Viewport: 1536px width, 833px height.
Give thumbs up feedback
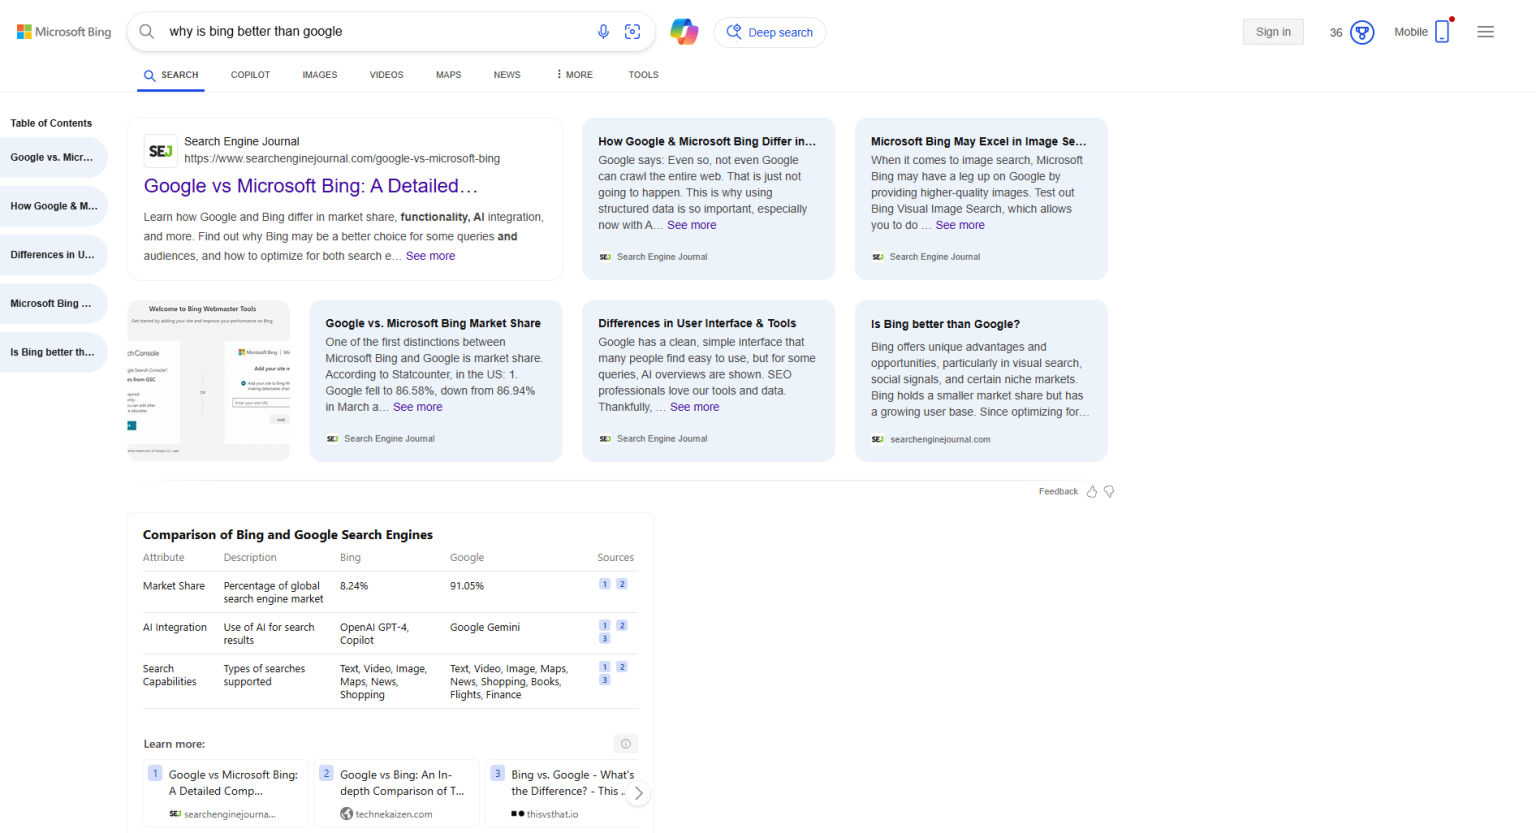click(x=1092, y=492)
